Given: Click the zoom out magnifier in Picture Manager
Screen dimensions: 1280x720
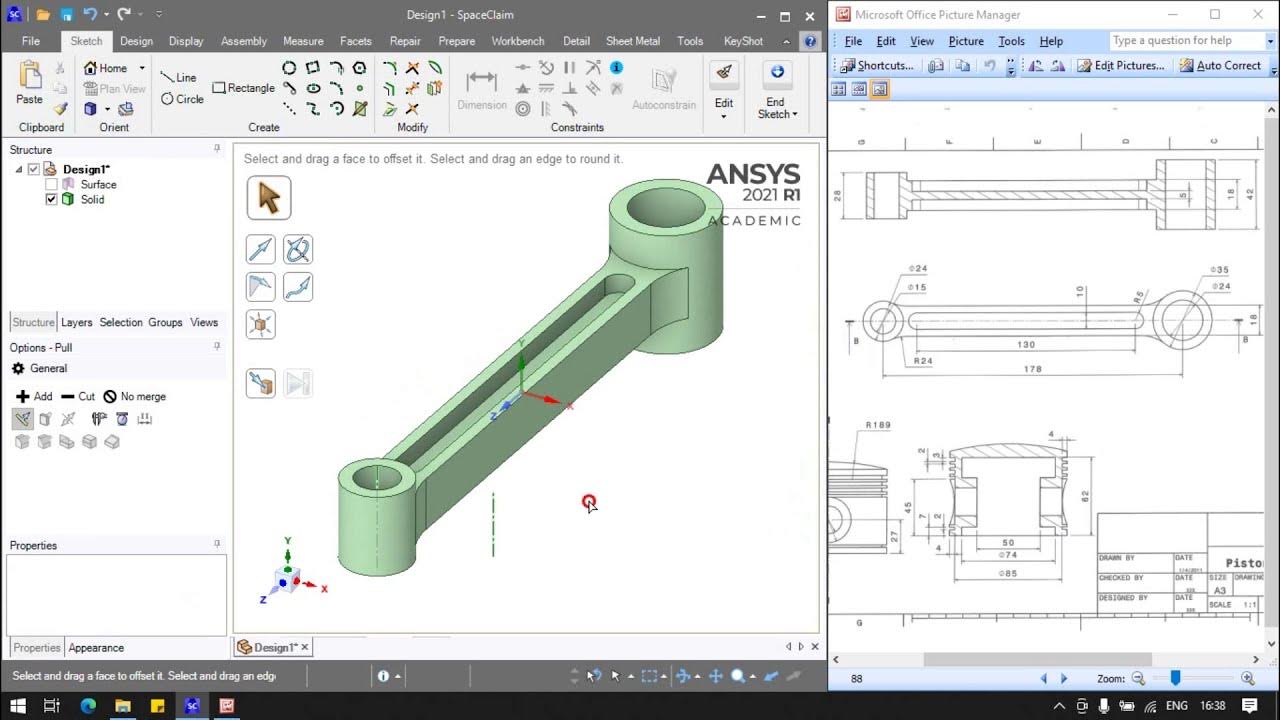Looking at the screenshot, I should [1138, 678].
